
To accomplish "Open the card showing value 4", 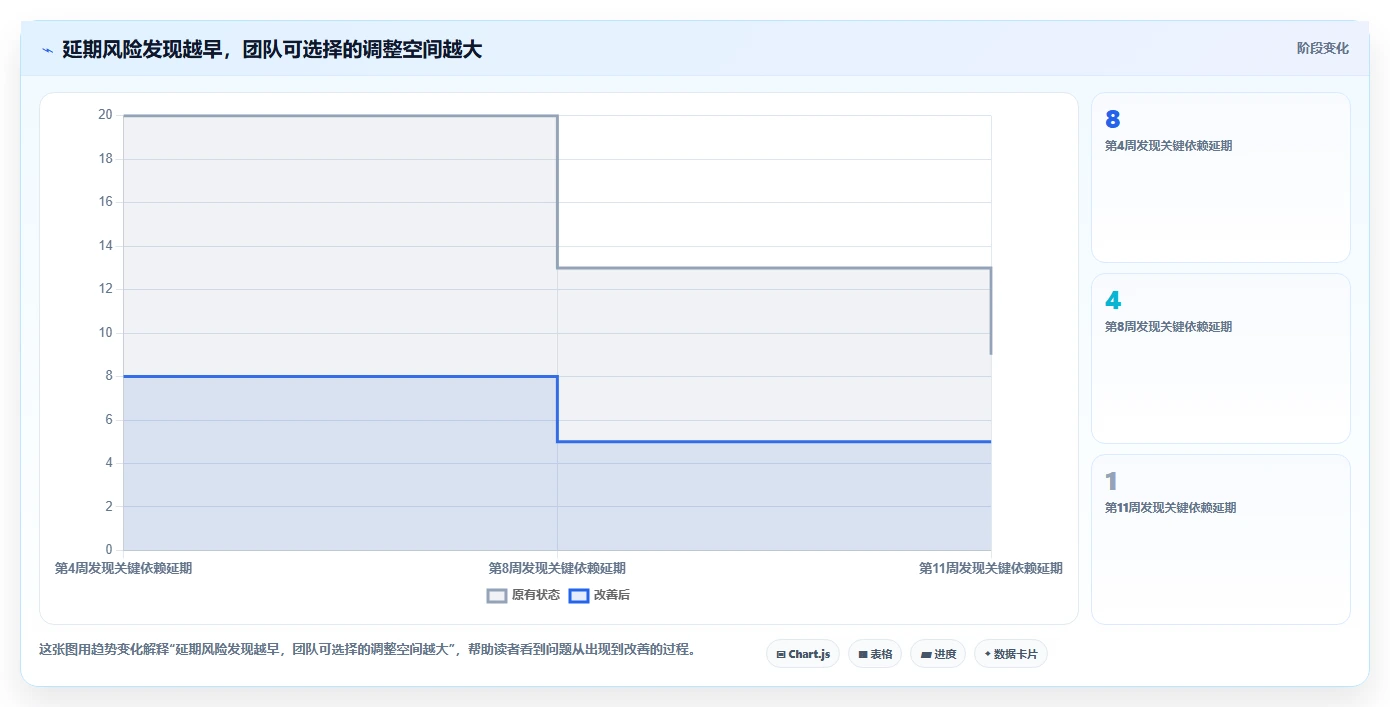I will point(1221,359).
